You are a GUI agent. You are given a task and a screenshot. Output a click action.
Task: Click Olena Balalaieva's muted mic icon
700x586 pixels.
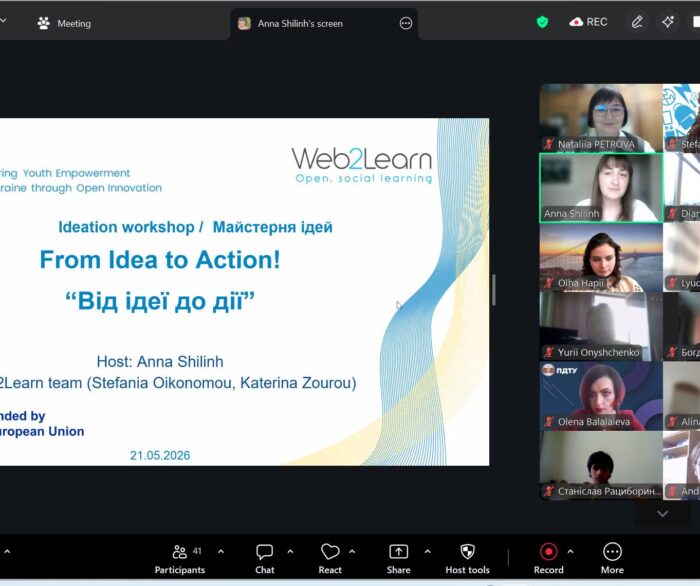point(549,422)
